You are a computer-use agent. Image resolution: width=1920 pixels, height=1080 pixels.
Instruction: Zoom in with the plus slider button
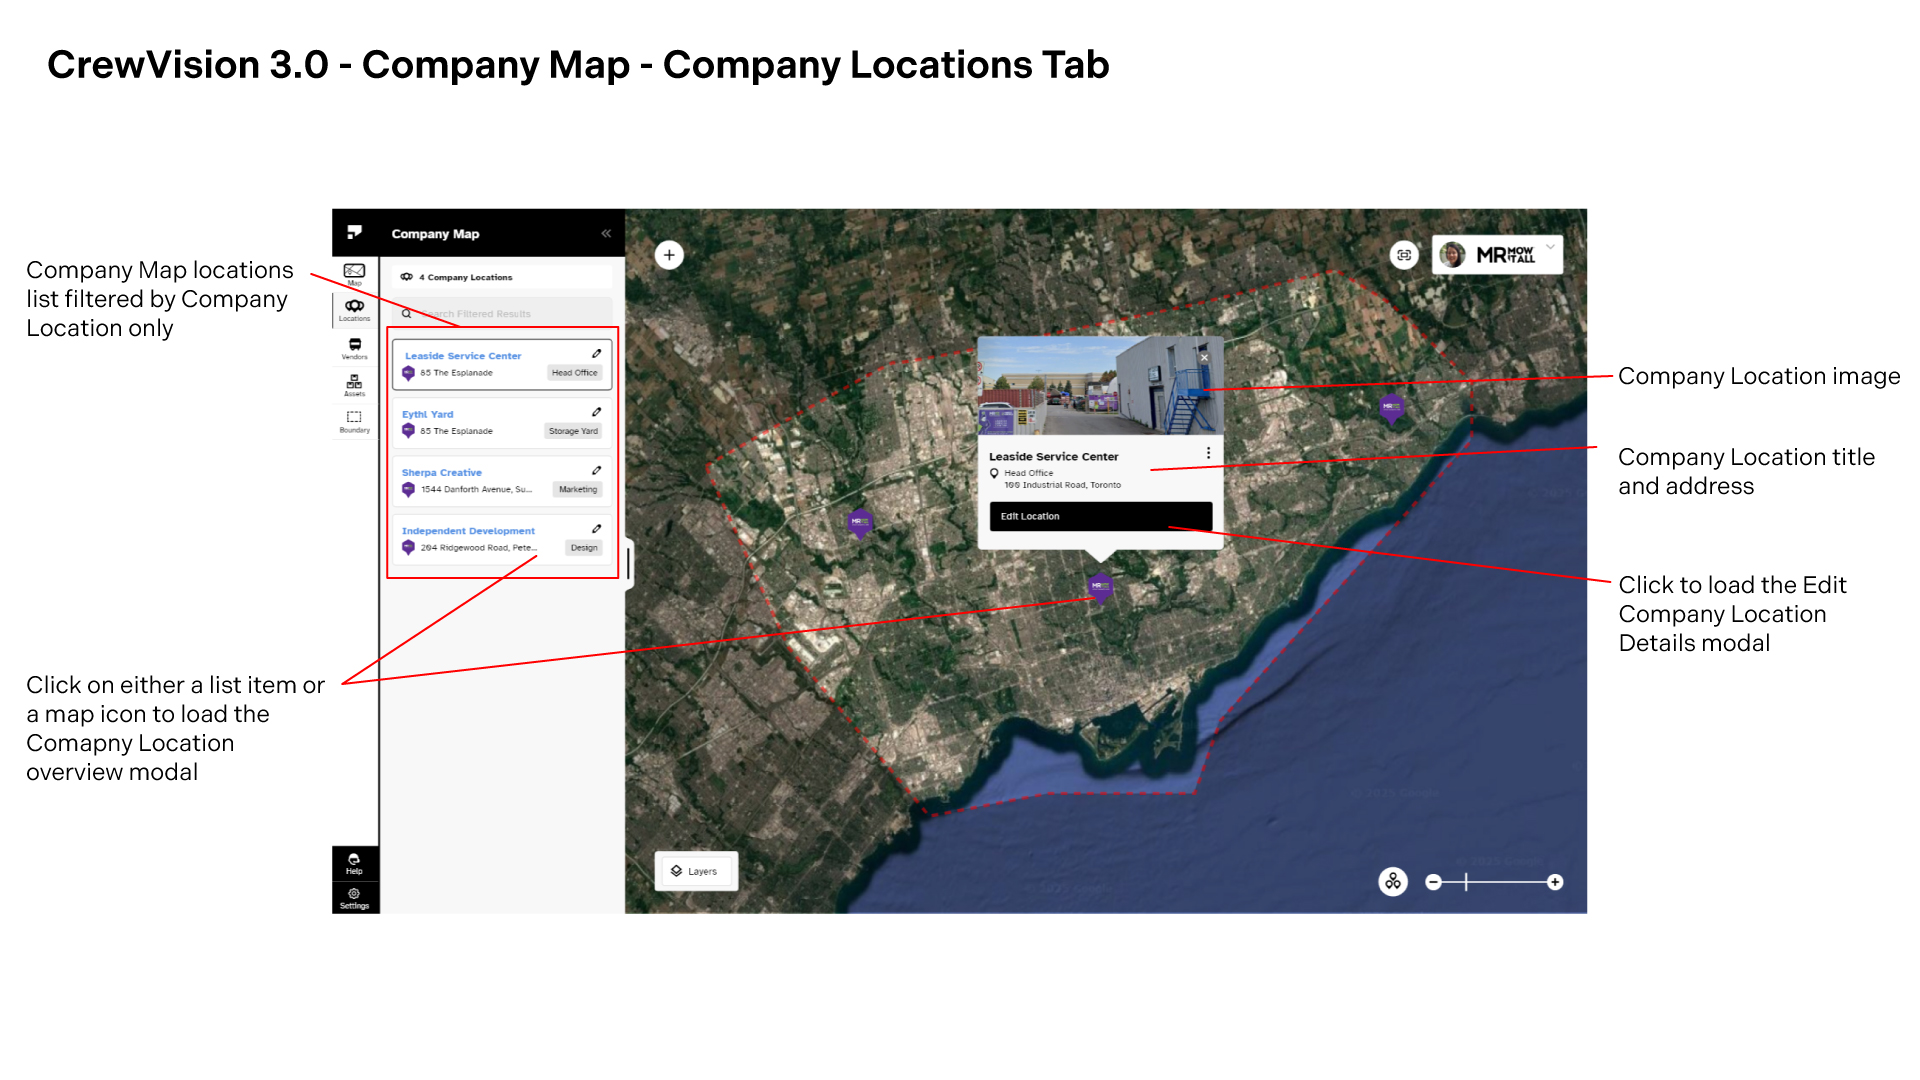[x=1554, y=882]
